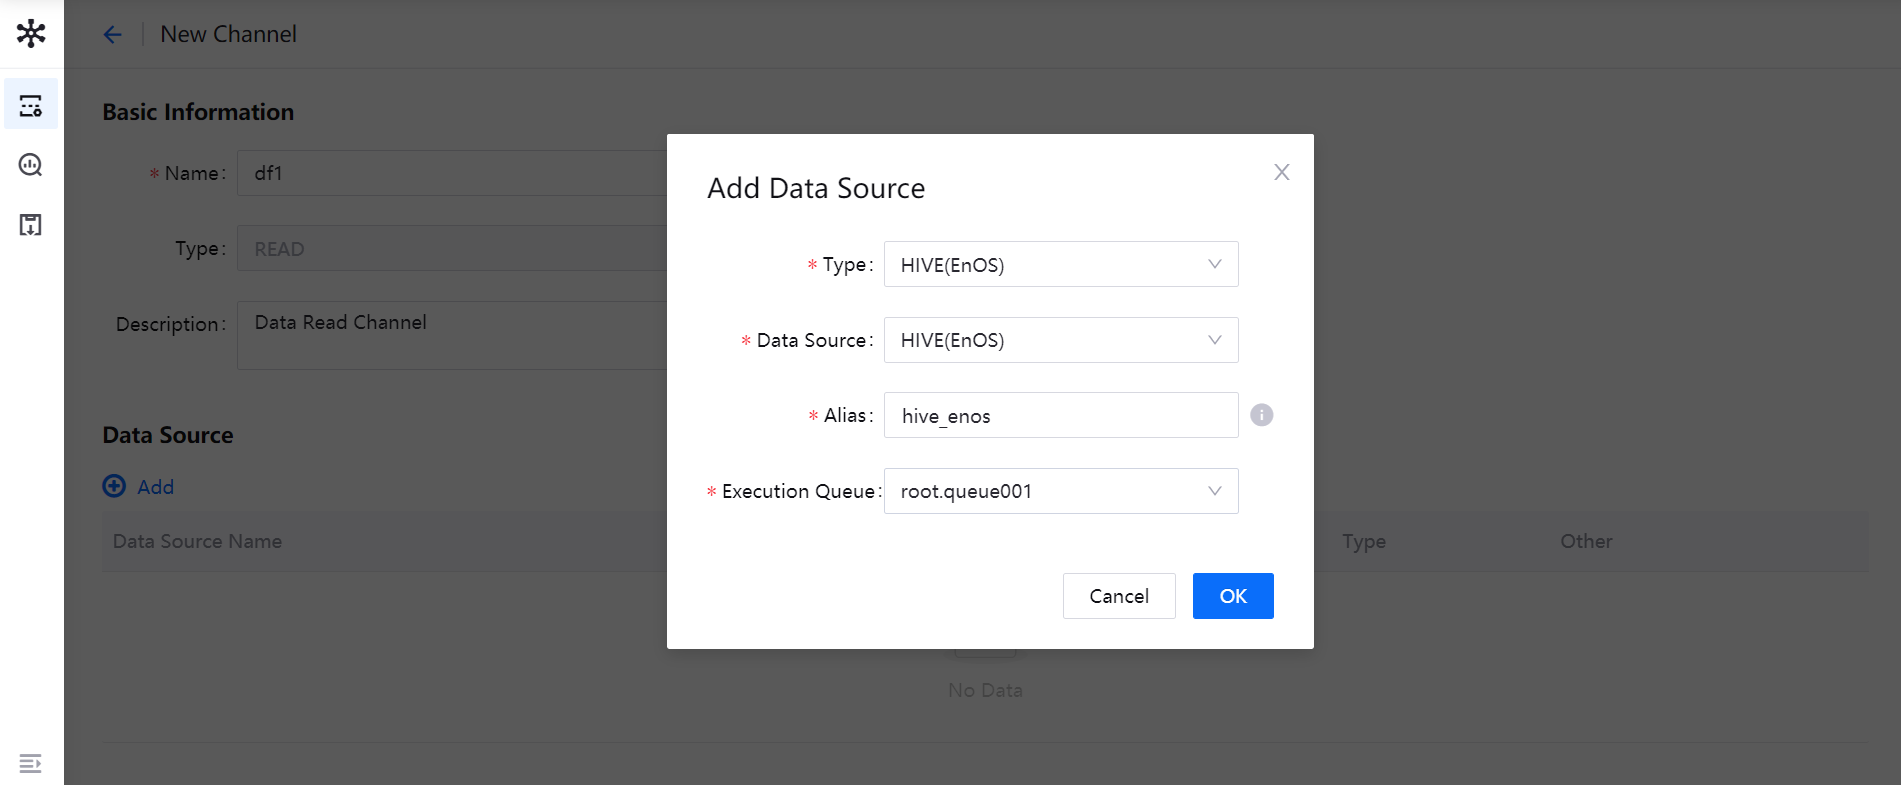
Task: Expand the sidebar menu at bottom
Action: coord(31,763)
